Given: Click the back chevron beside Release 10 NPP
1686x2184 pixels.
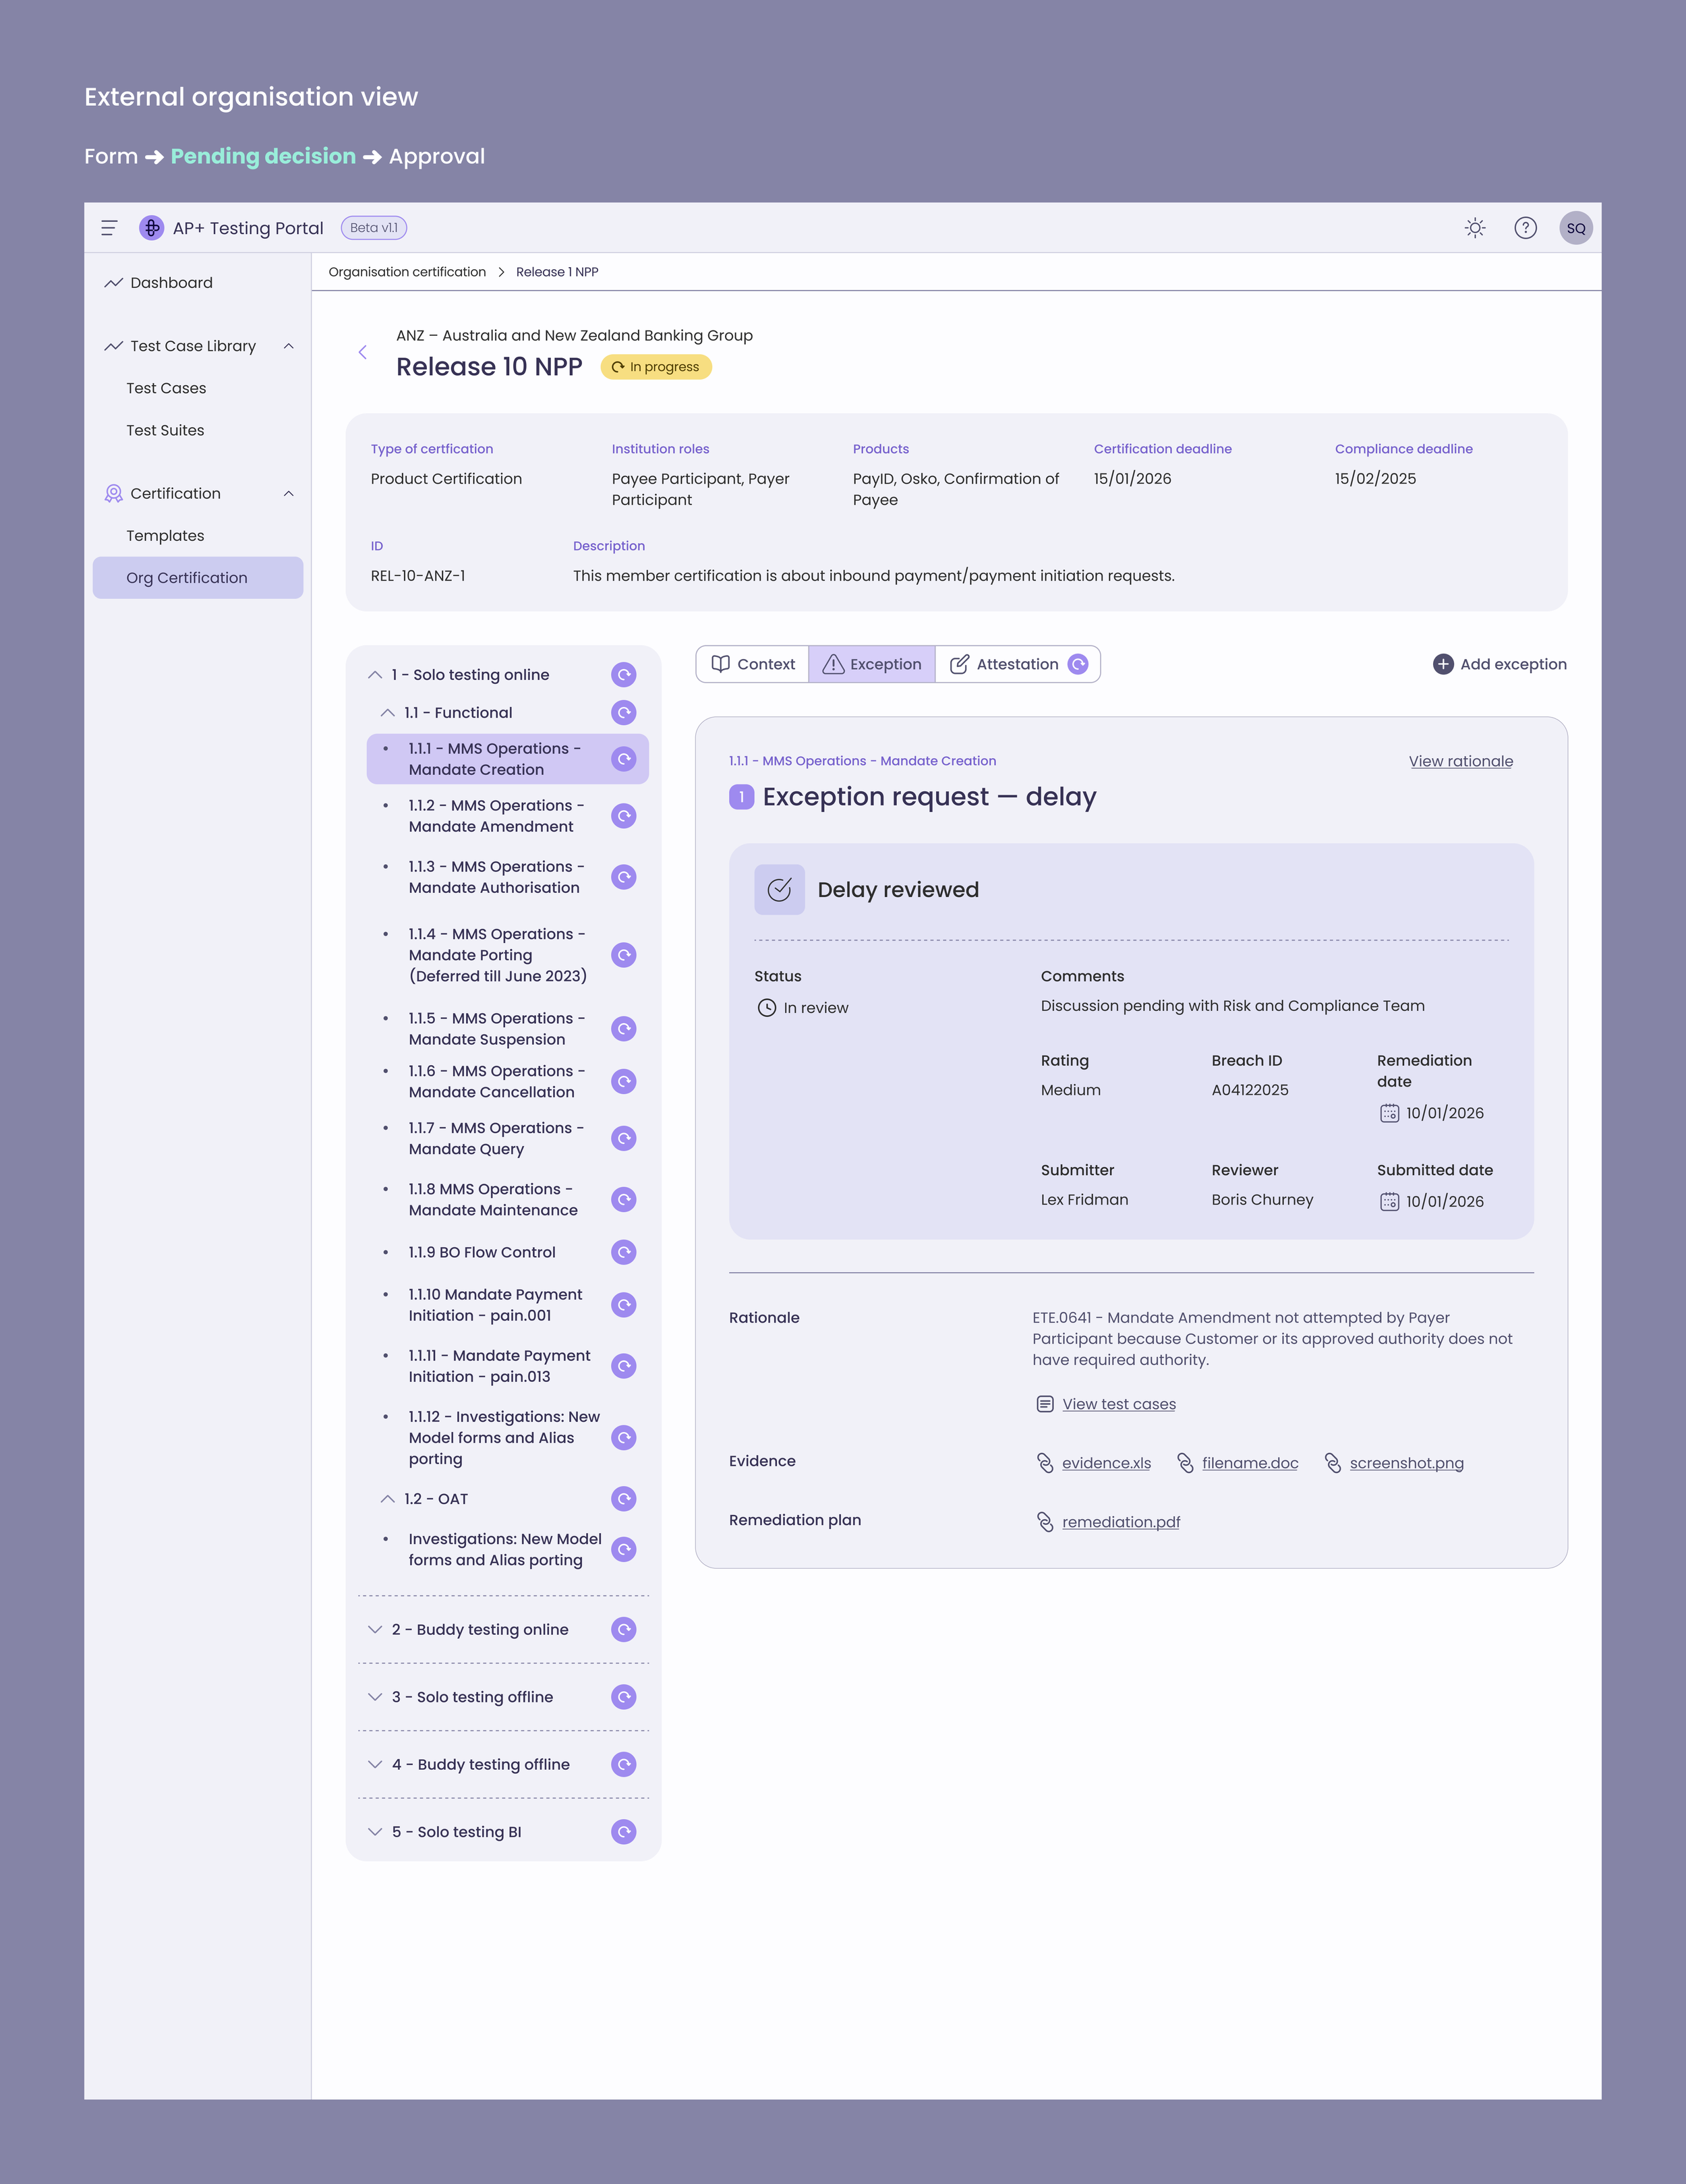Looking at the screenshot, I should click(363, 352).
